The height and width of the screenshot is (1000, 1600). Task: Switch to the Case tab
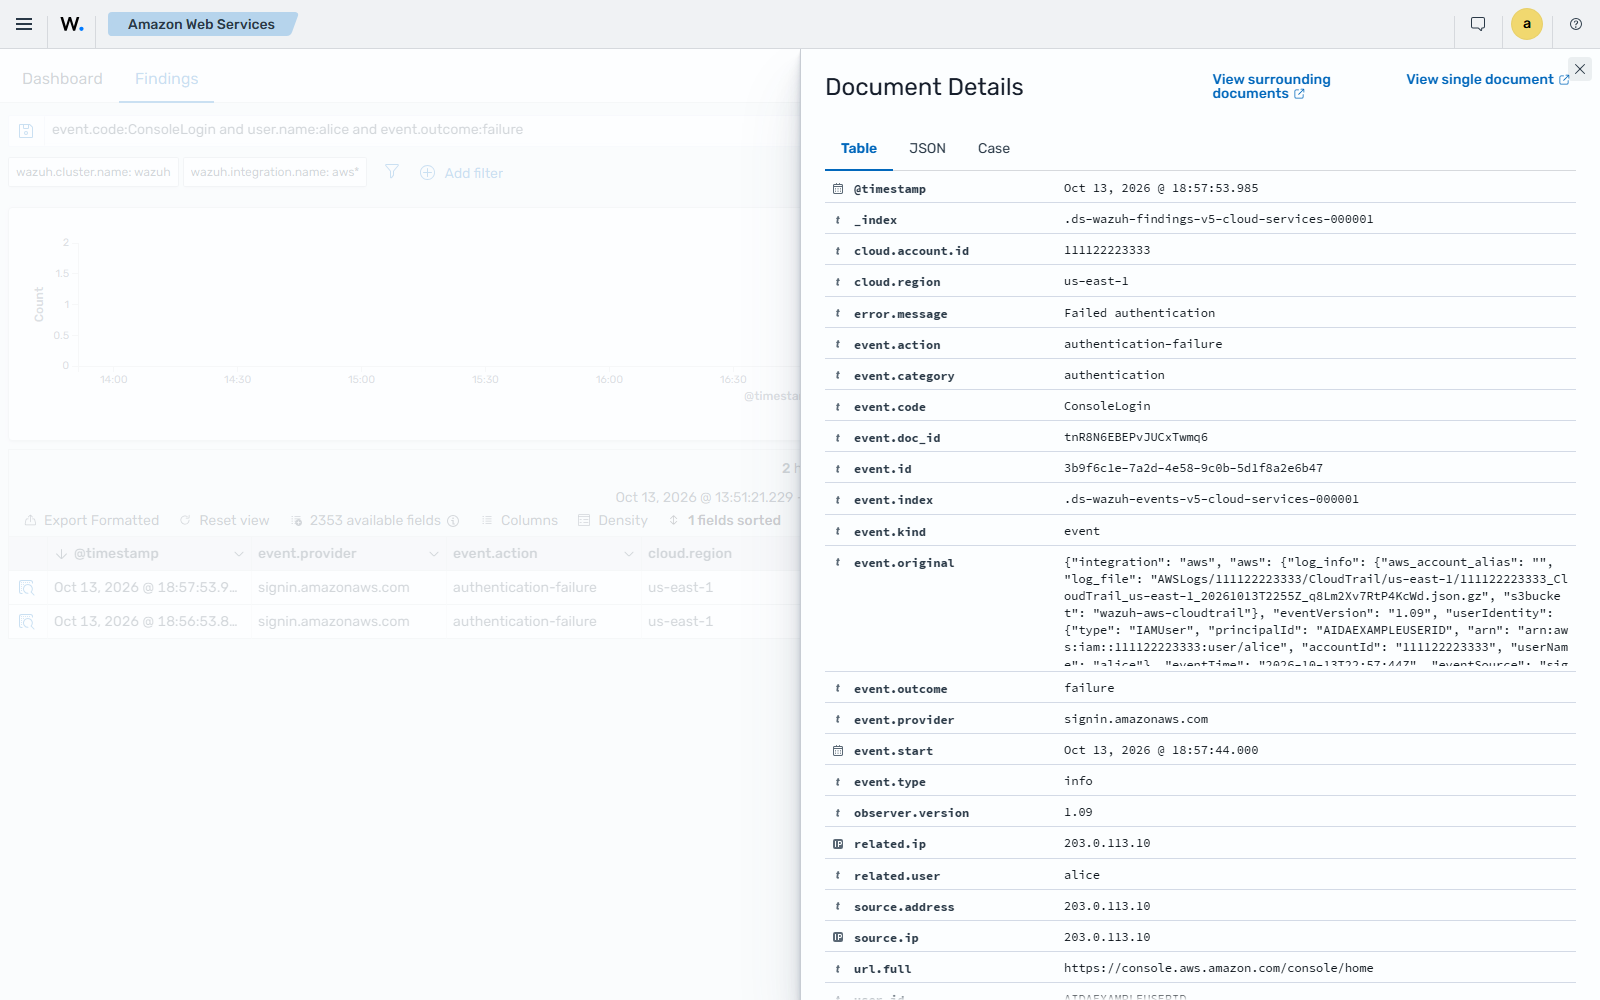pos(994,148)
